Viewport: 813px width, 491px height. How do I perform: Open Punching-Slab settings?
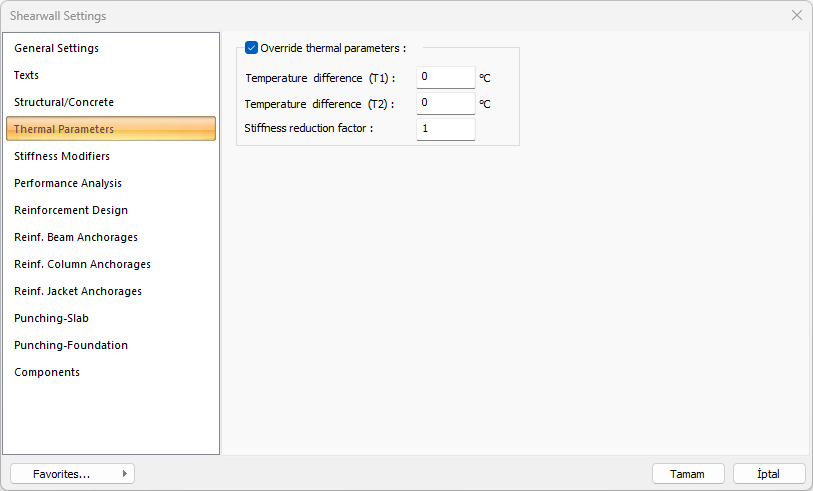click(51, 318)
